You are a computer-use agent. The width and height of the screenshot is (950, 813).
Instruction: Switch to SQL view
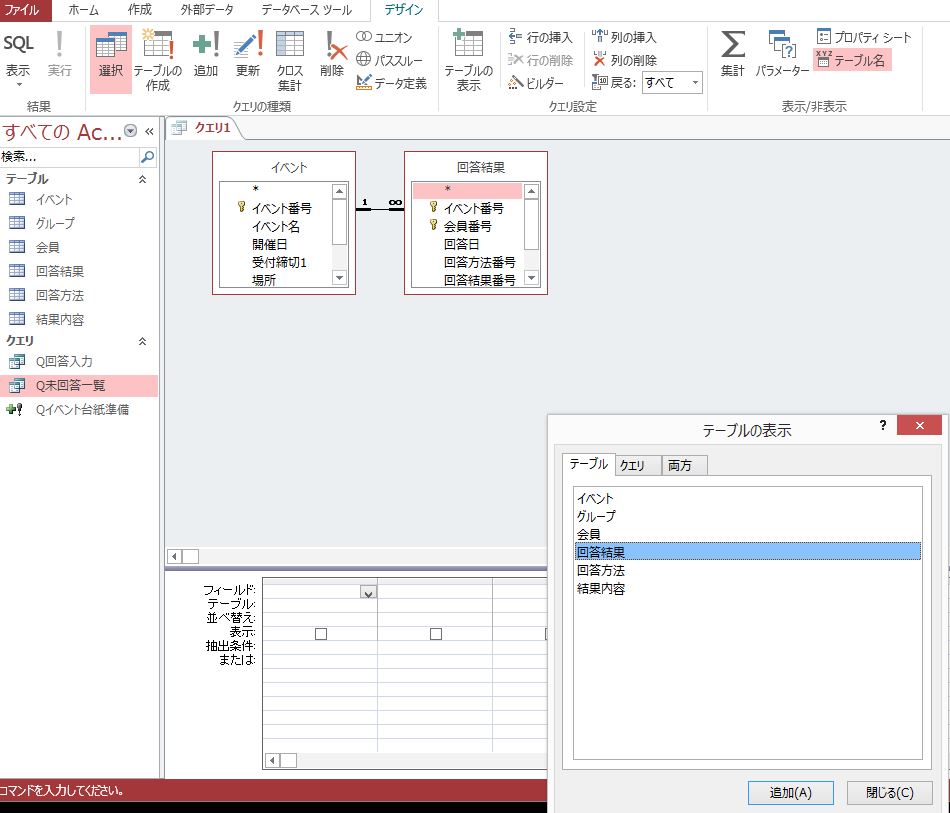[18, 55]
